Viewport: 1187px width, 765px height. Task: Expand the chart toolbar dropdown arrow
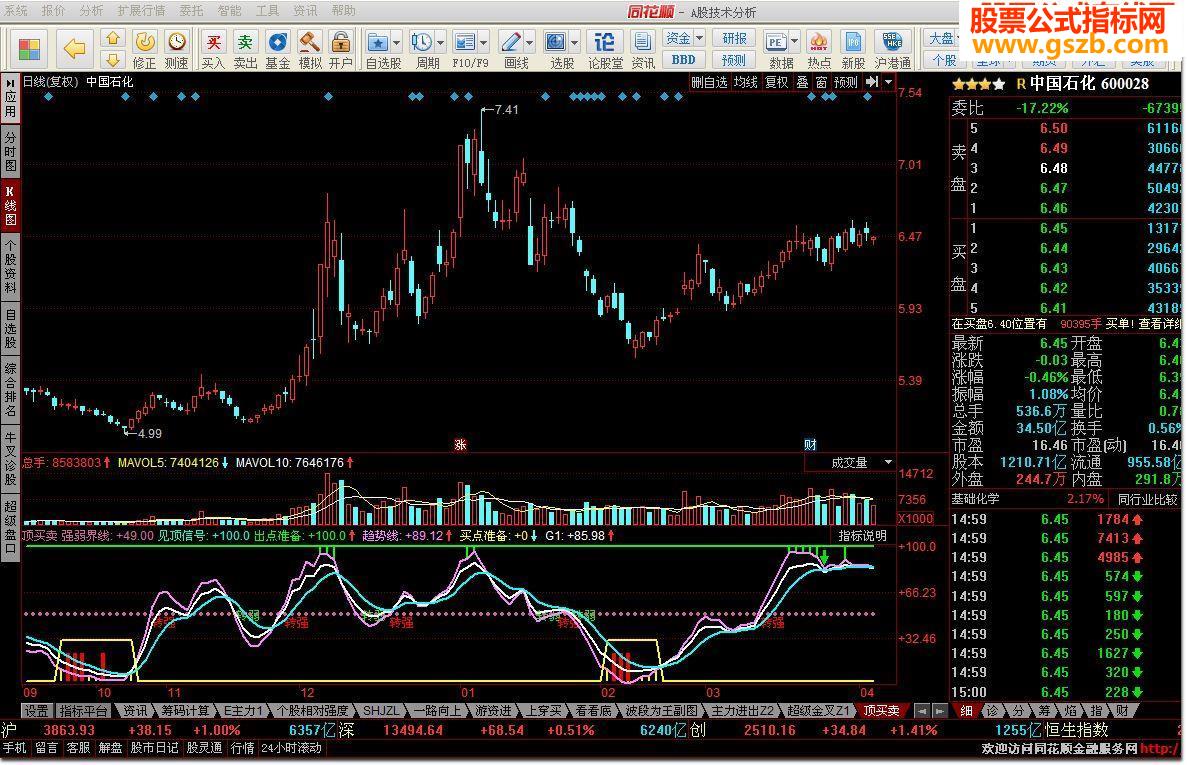(889, 82)
